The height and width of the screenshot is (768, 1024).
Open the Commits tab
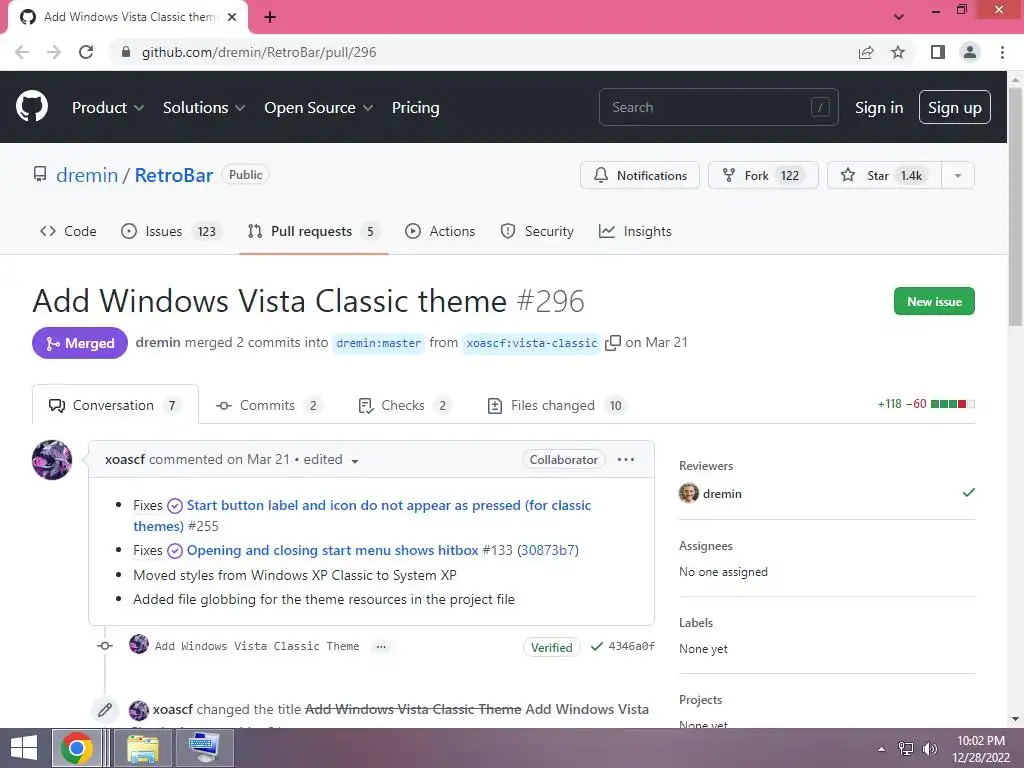click(x=268, y=406)
